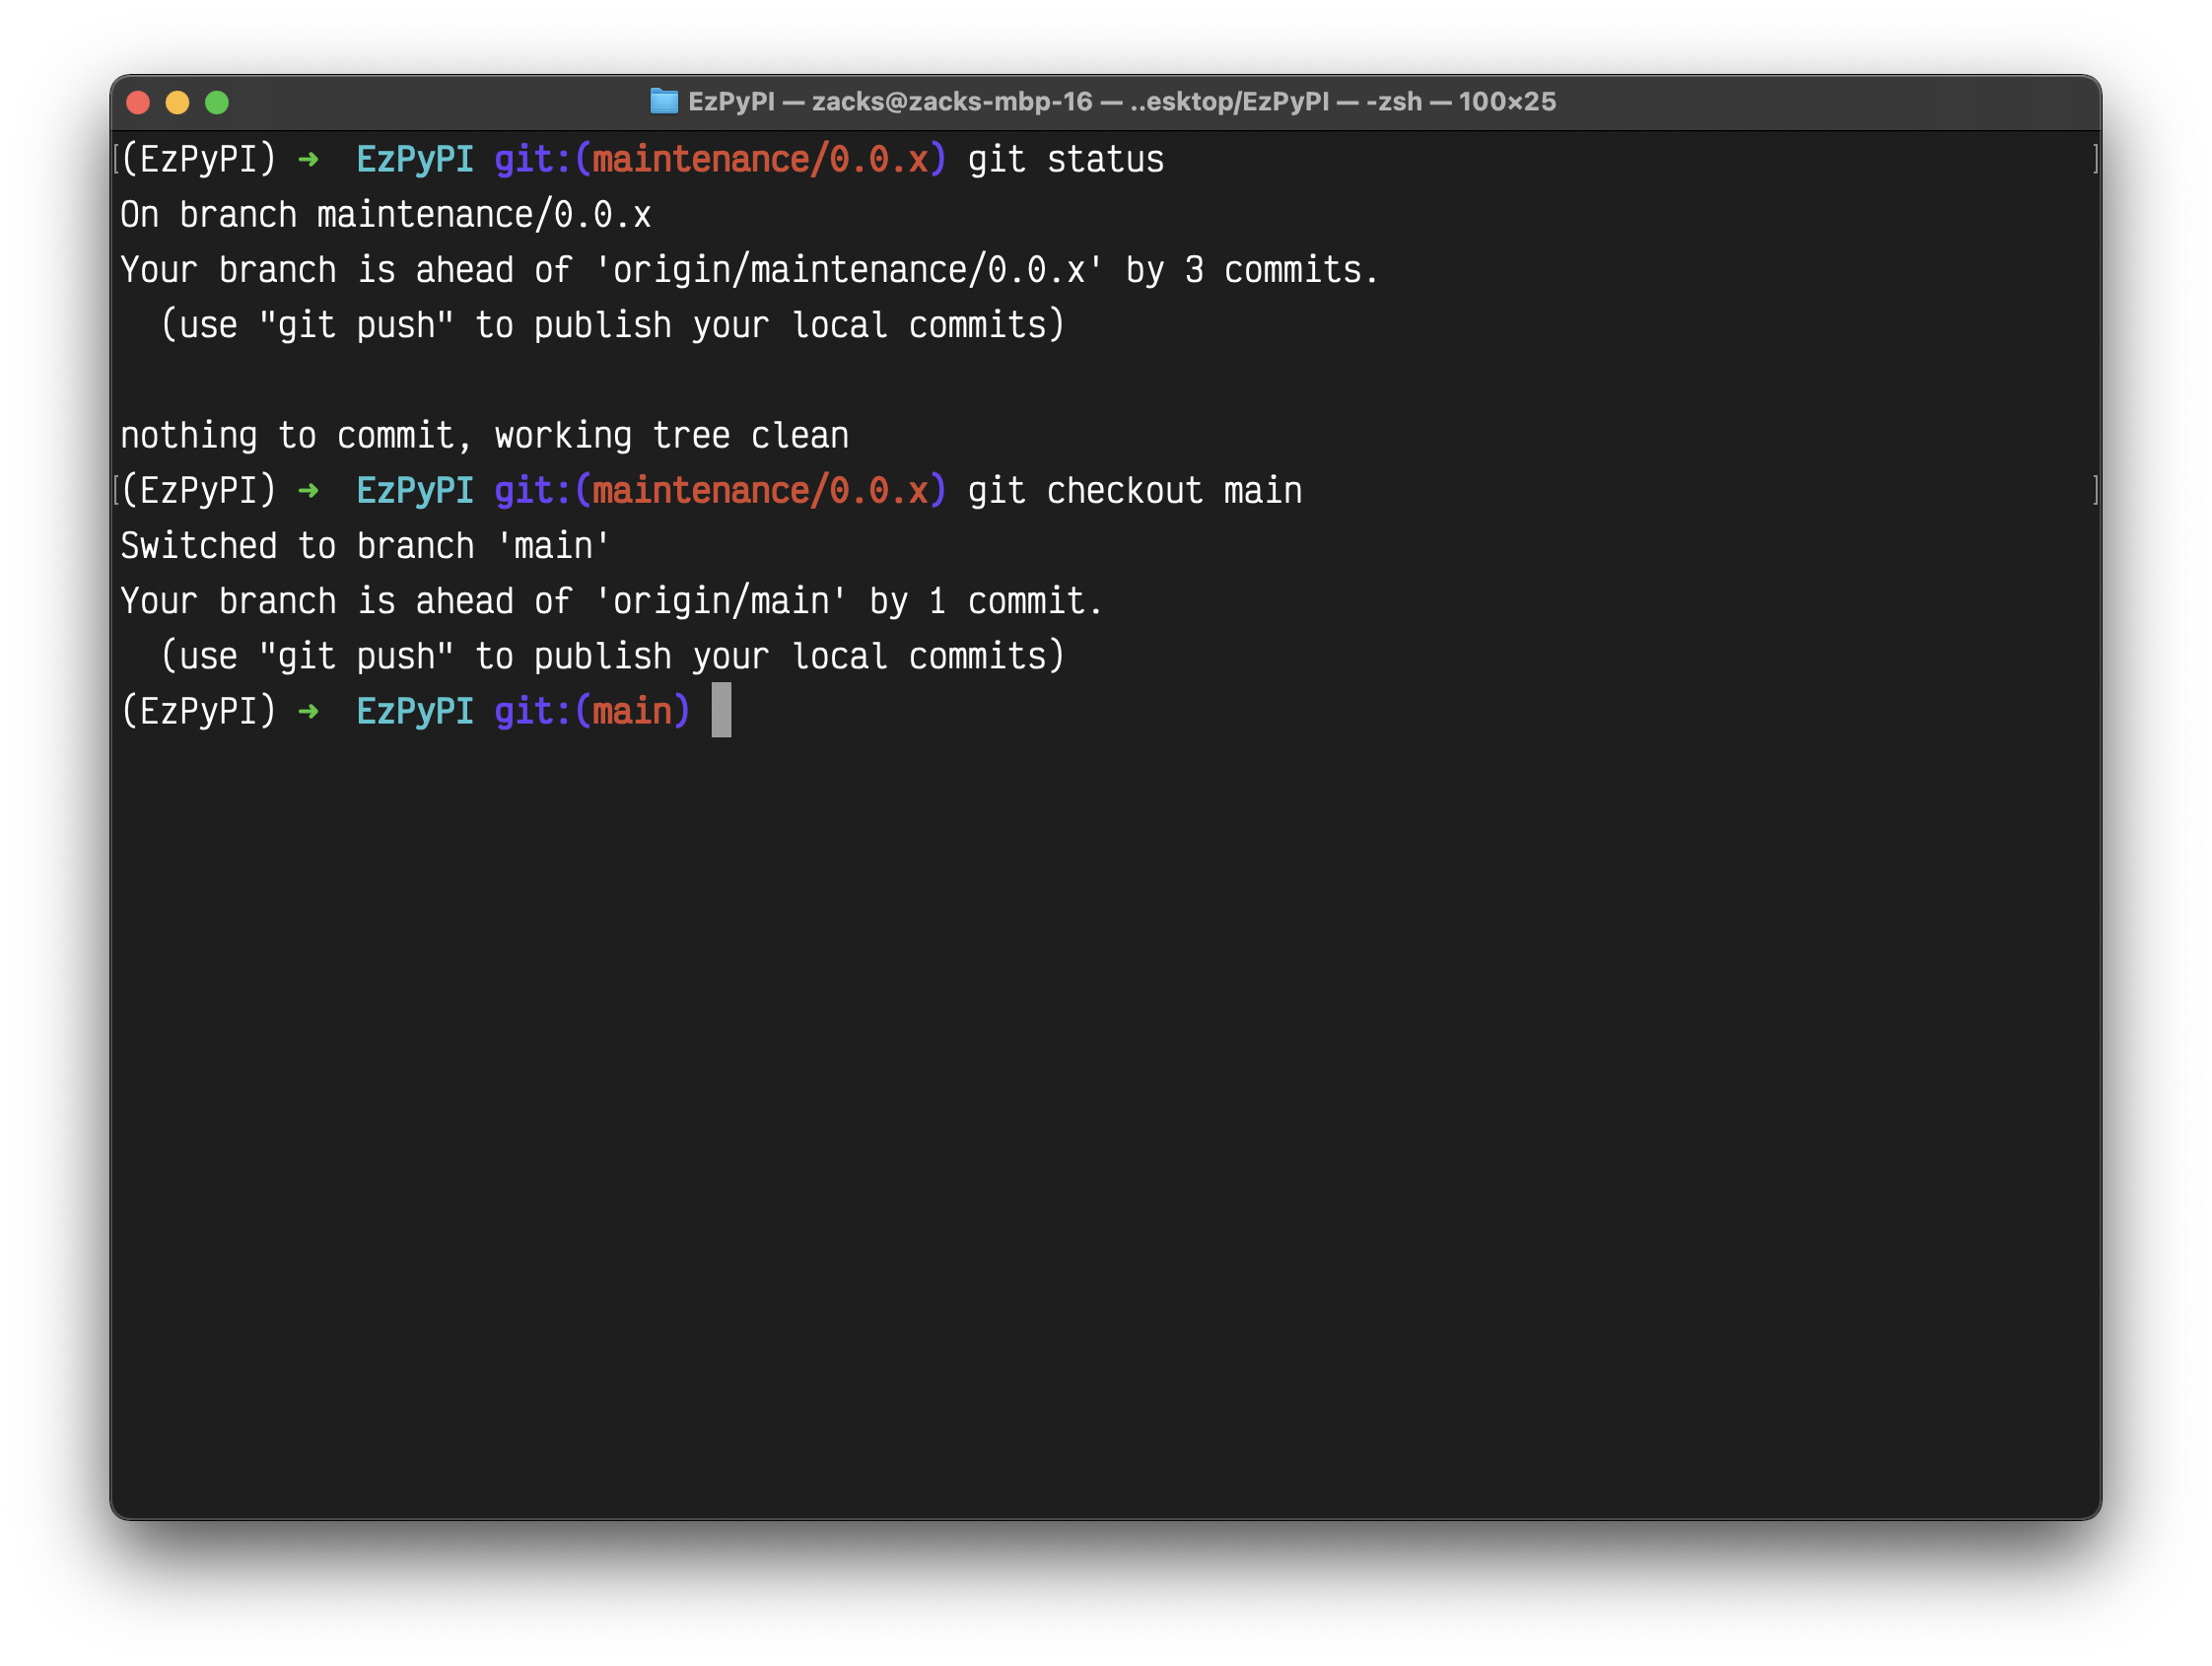Click 'nothing to commit, working tree clean' line
Image resolution: width=2212 pixels, height=1666 pixels.
coord(484,436)
